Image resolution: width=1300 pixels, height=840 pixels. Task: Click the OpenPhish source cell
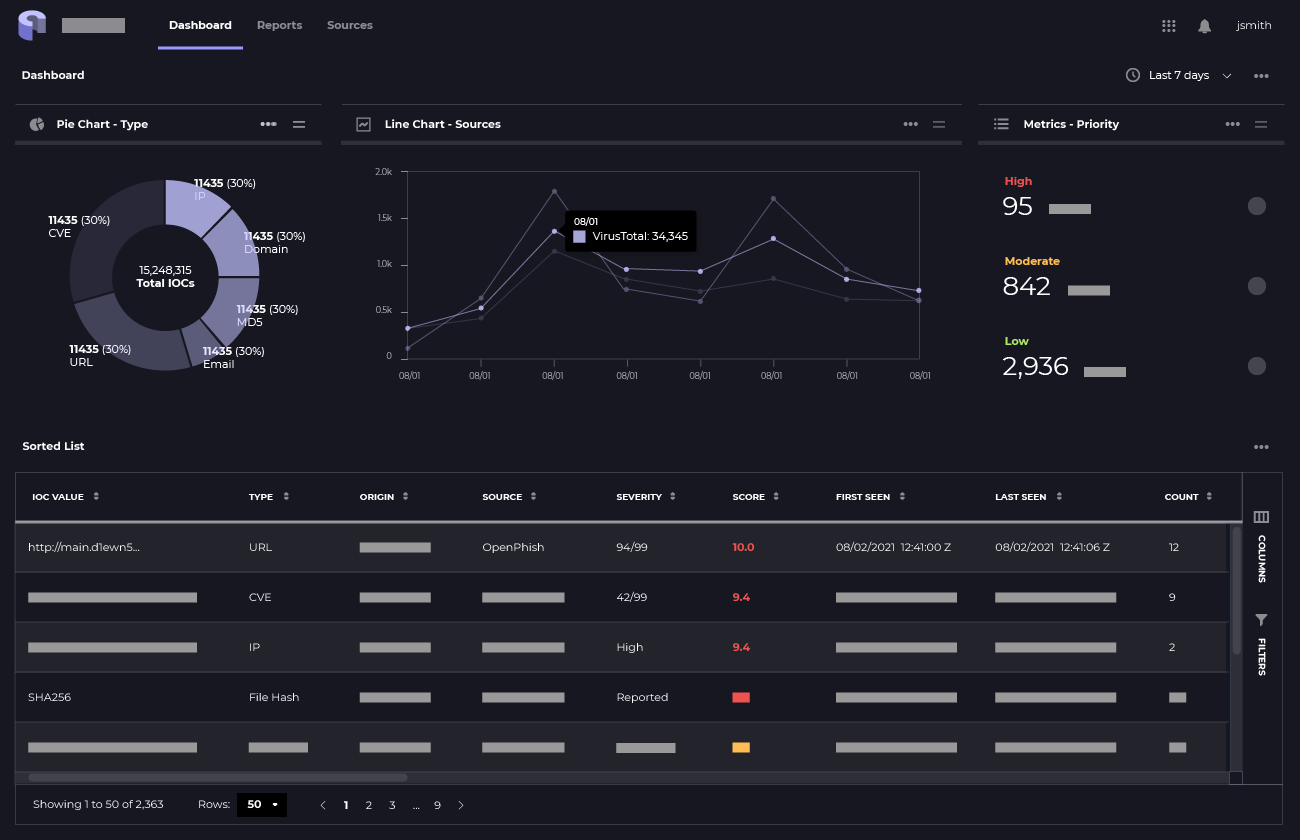pyautogui.click(x=513, y=547)
